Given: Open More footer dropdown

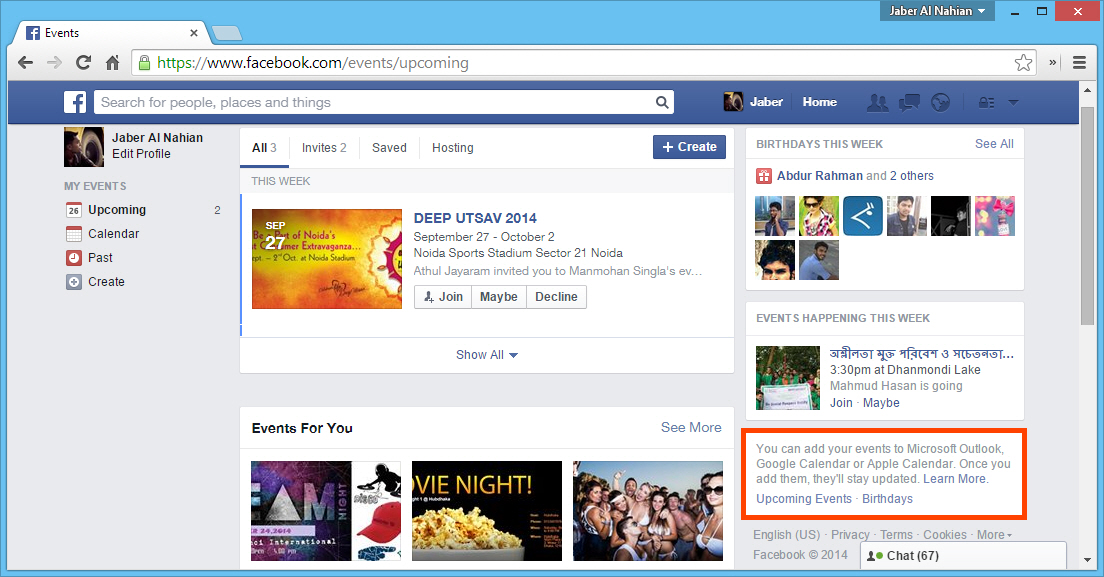Looking at the screenshot, I should 994,535.
